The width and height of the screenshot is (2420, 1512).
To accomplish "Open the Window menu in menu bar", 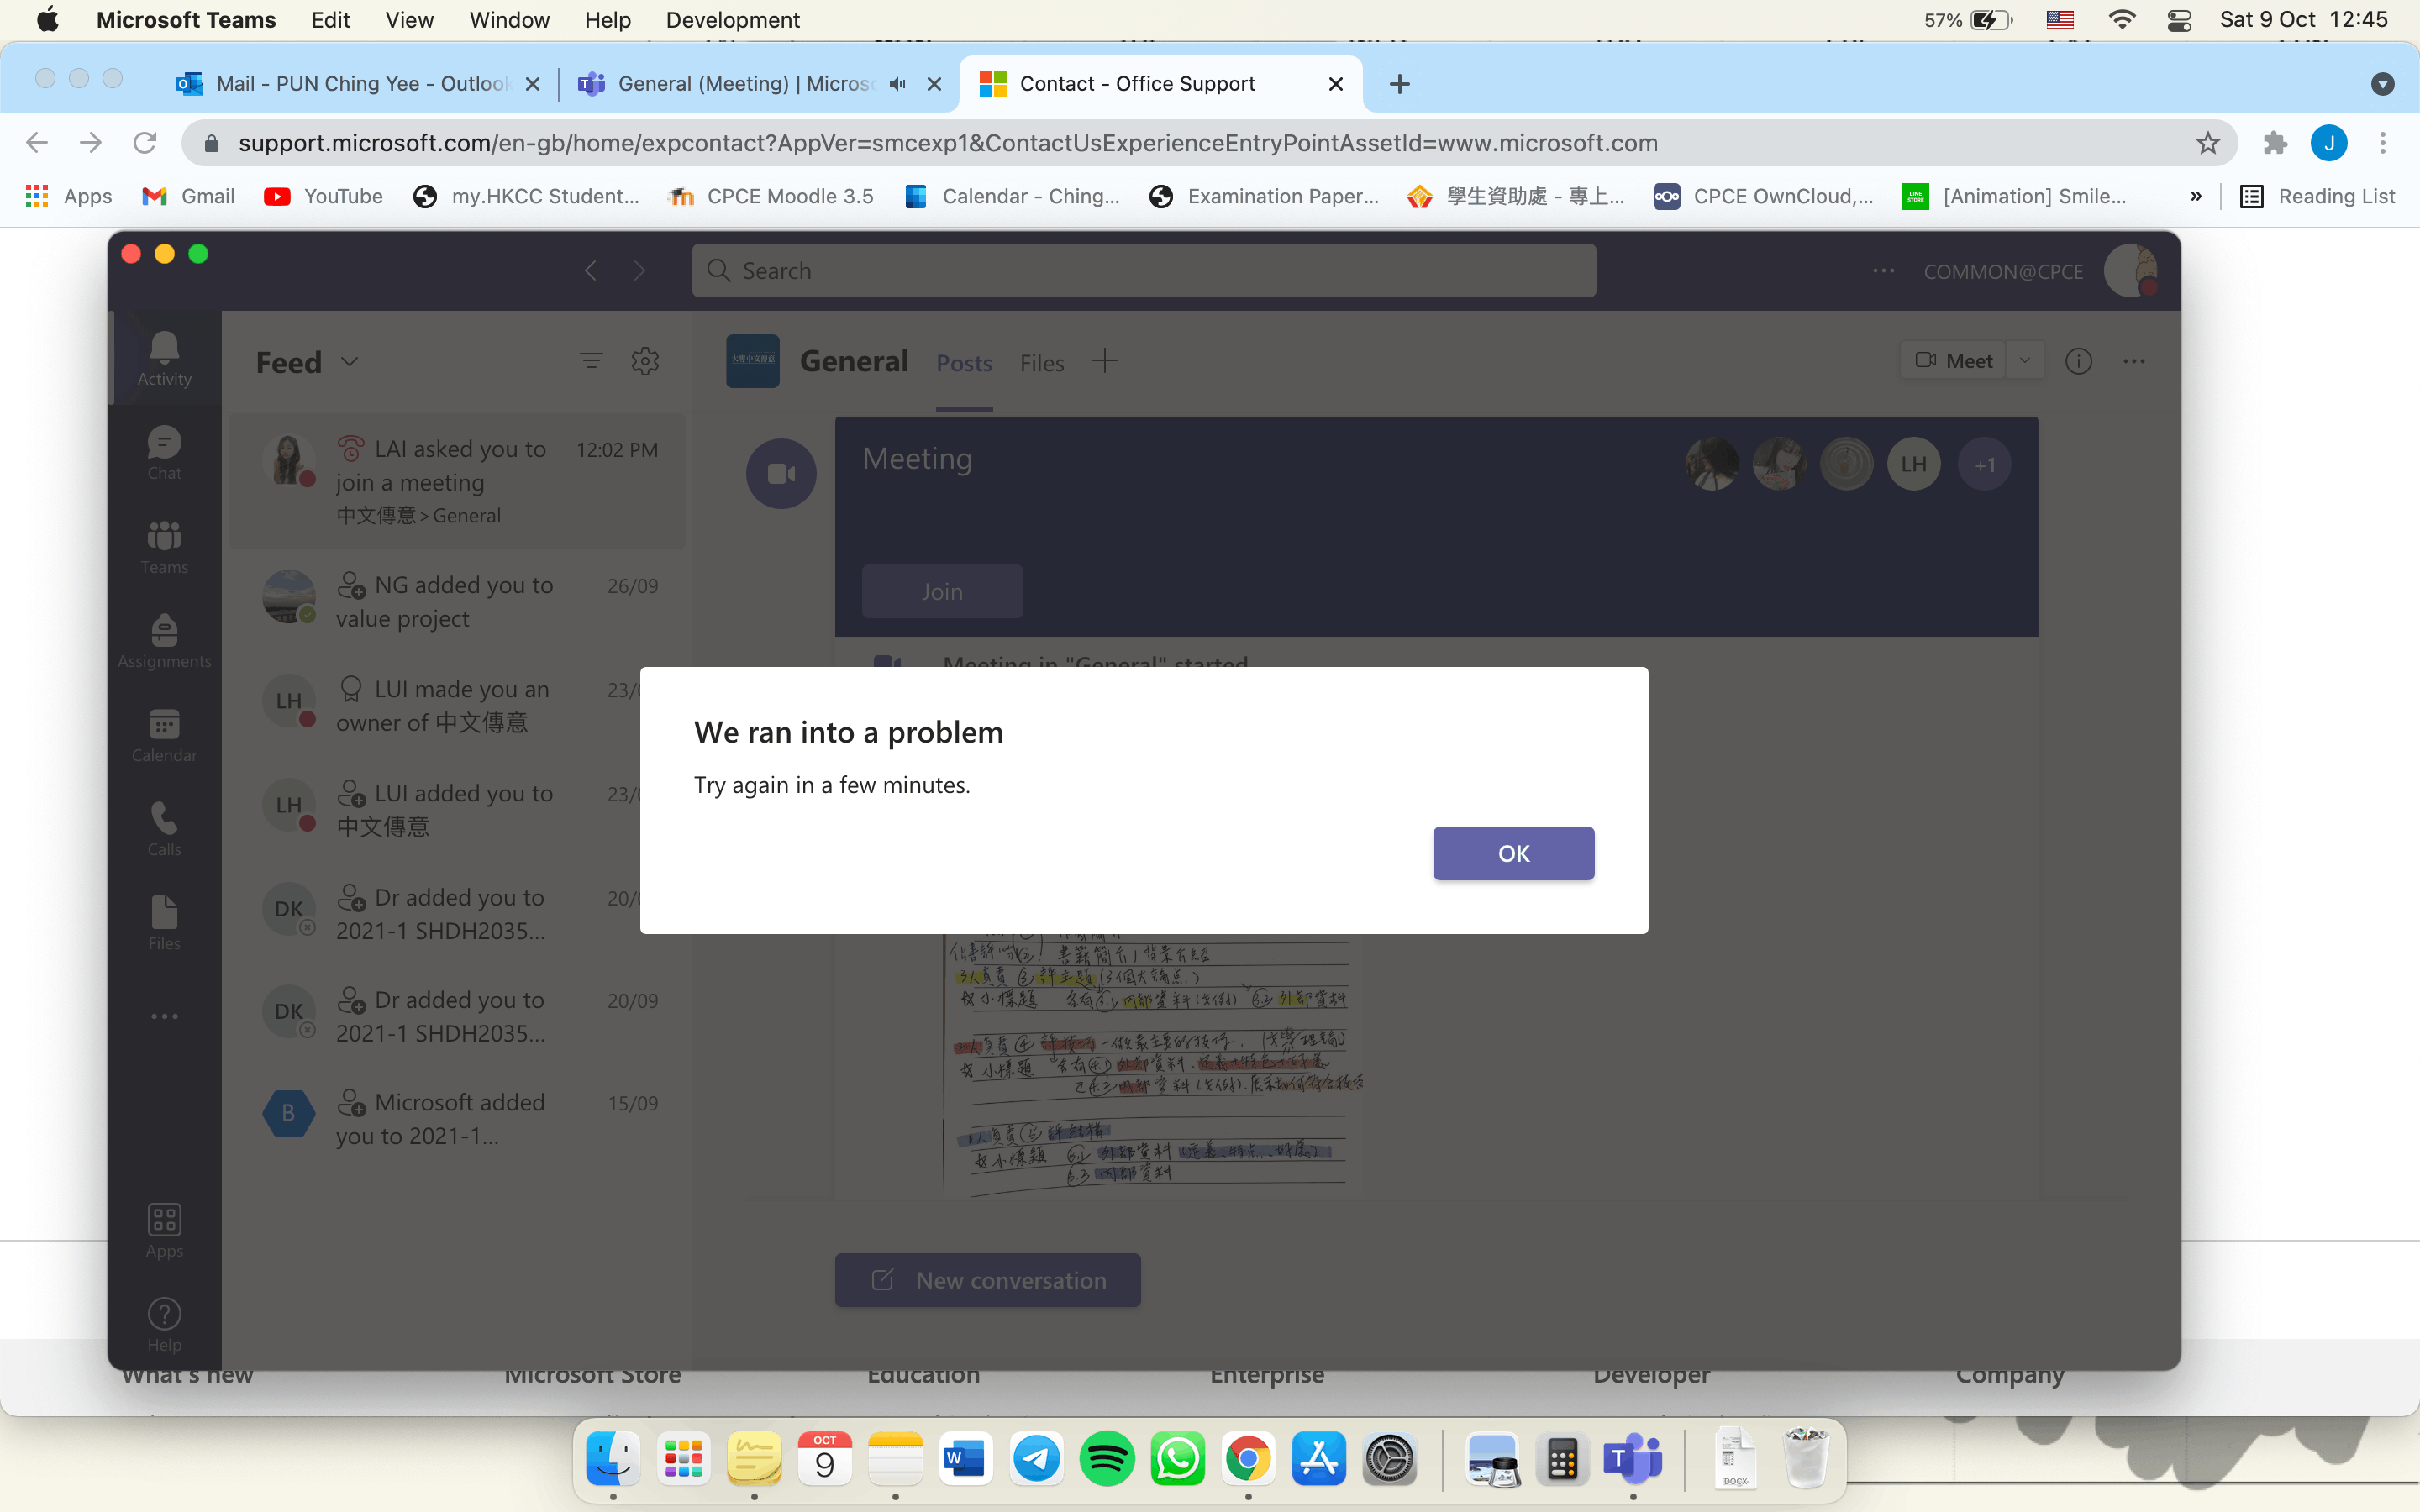I will (509, 20).
